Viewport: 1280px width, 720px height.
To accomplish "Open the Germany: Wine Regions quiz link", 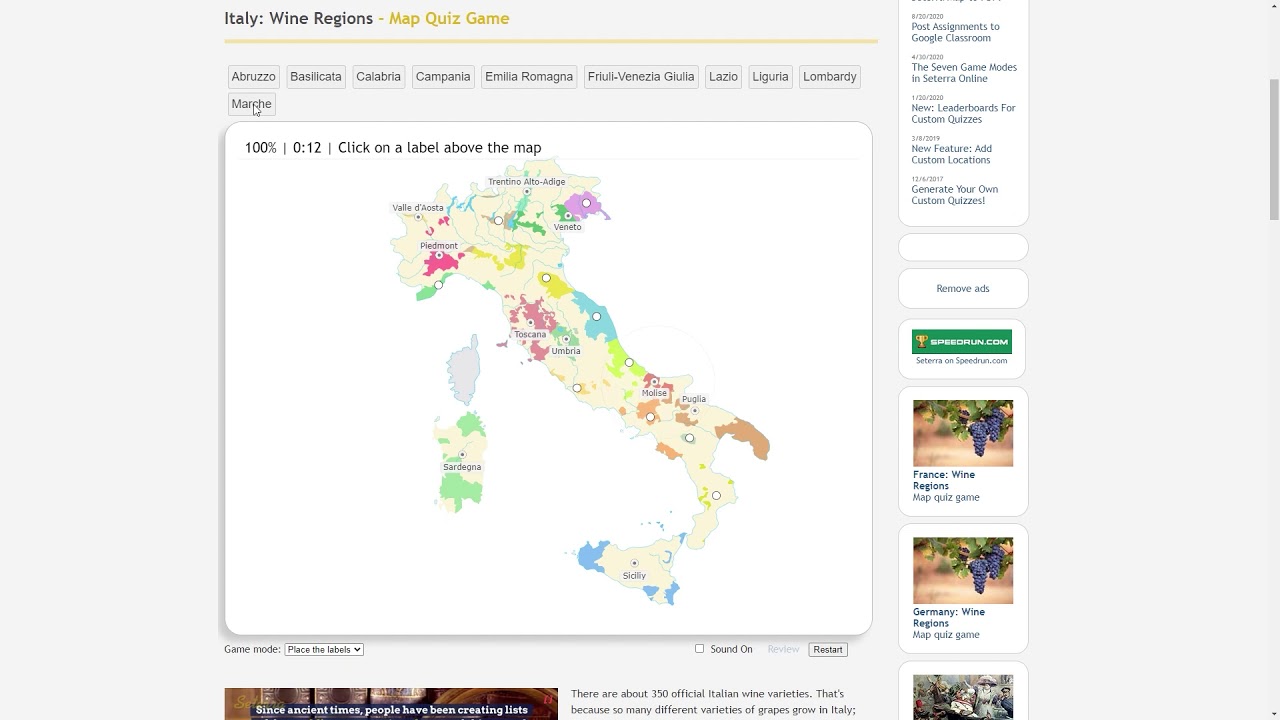I will [948, 617].
